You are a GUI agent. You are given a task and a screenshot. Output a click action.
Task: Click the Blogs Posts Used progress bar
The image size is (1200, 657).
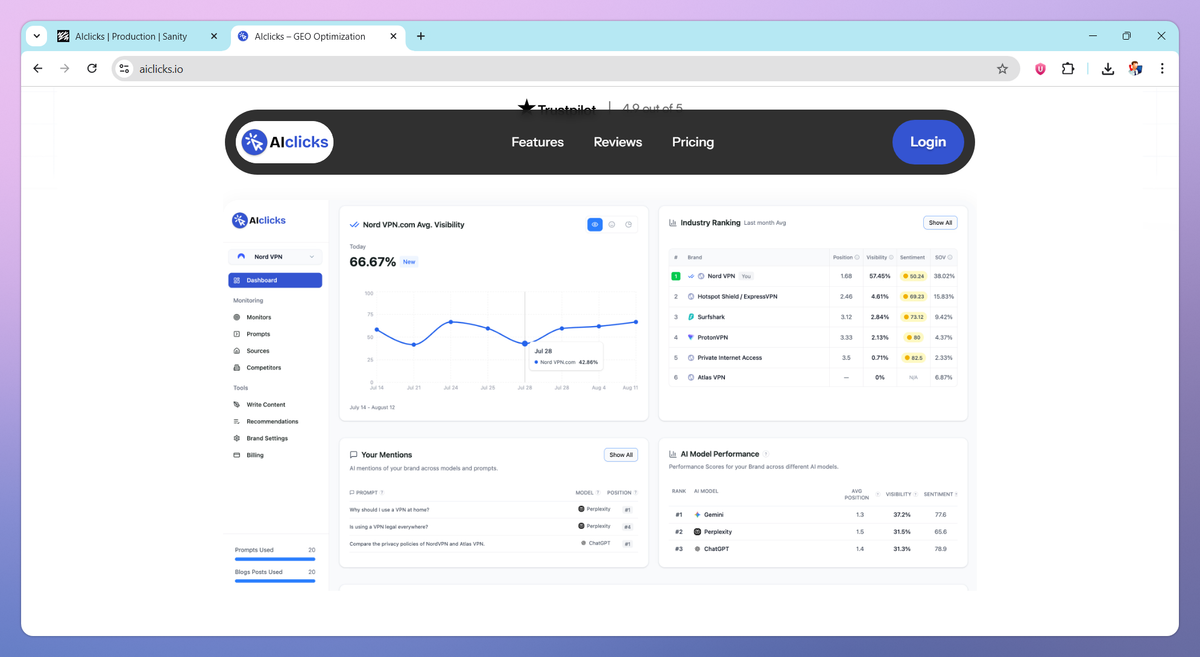pos(275,581)
